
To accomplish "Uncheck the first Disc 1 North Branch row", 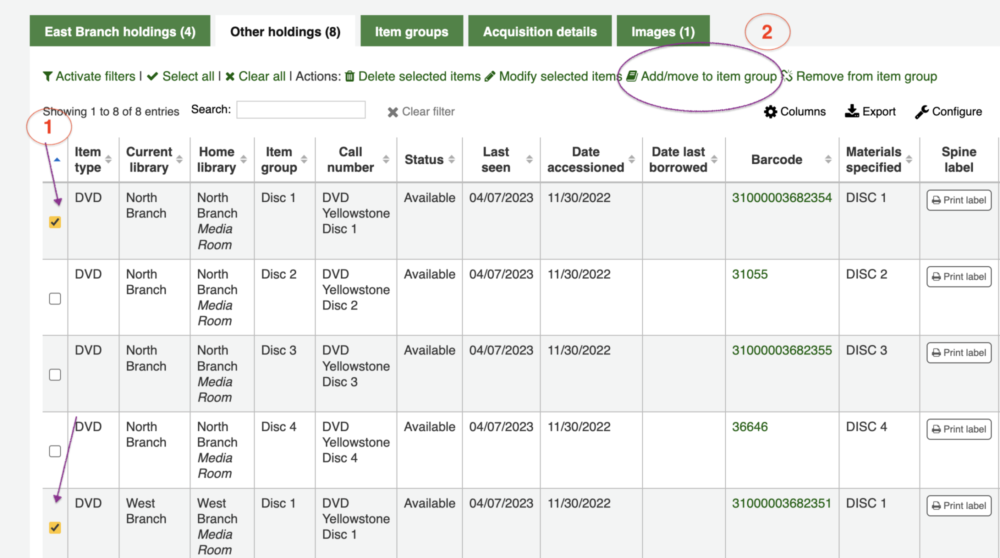I will 55,222.
